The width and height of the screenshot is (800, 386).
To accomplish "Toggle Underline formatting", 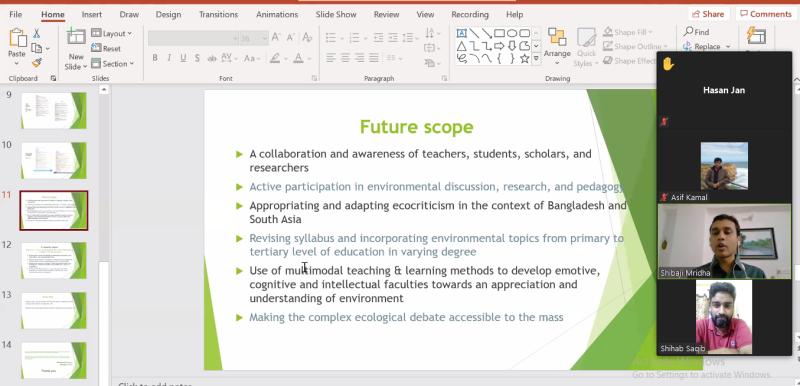I will pos(183,58).
